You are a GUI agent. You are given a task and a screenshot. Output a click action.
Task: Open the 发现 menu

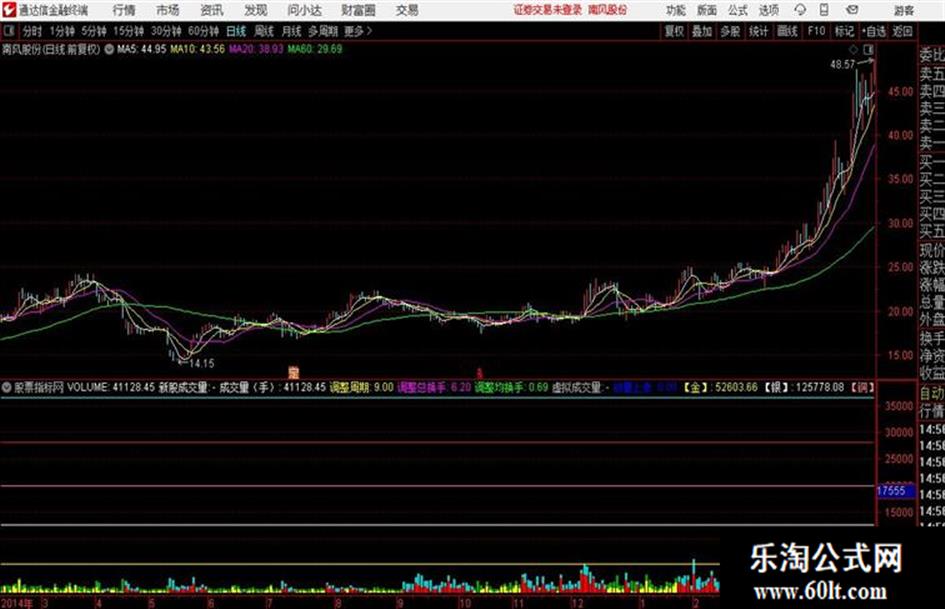[x=256, y=10]
